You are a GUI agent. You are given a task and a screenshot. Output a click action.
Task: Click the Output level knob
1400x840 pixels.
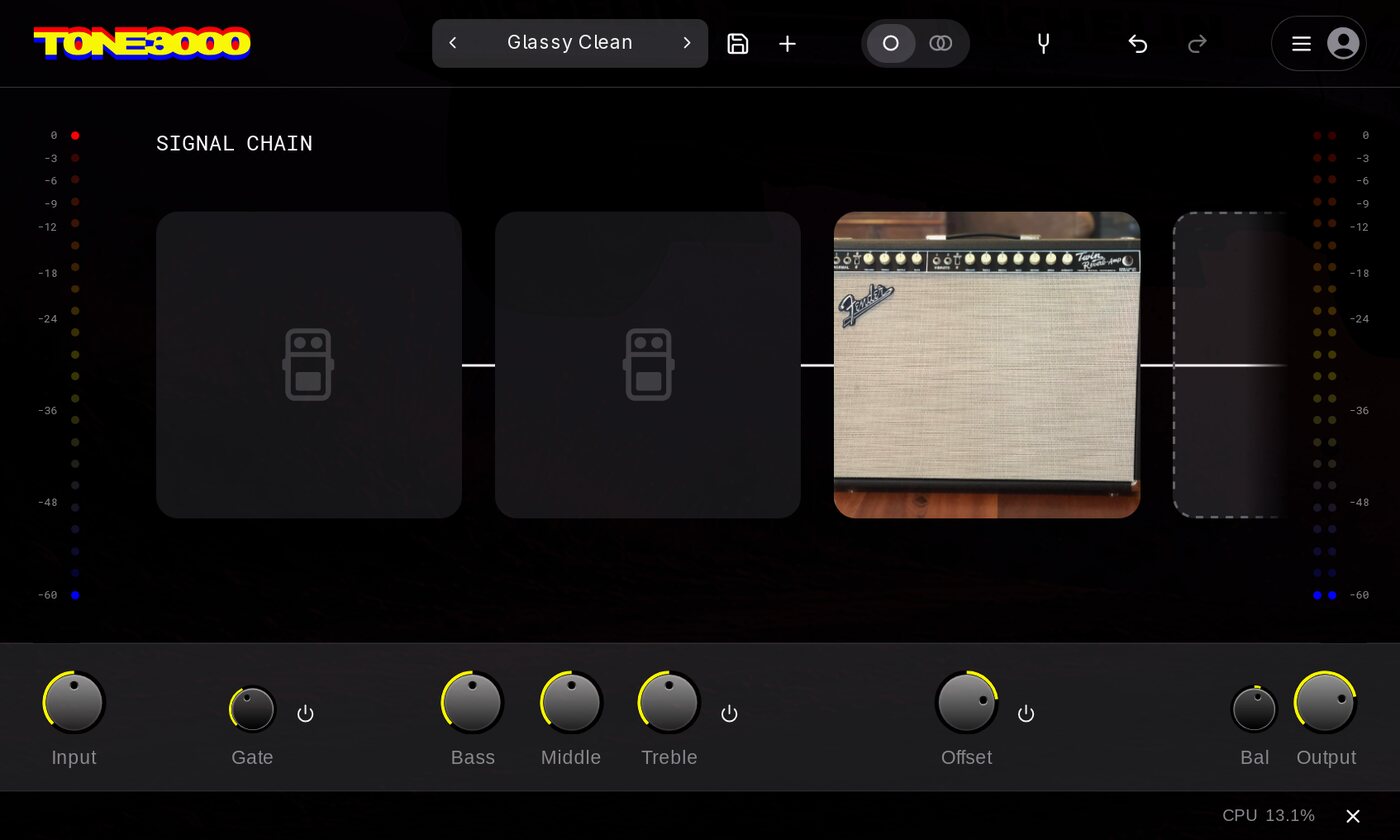(x=1326, y=702)
